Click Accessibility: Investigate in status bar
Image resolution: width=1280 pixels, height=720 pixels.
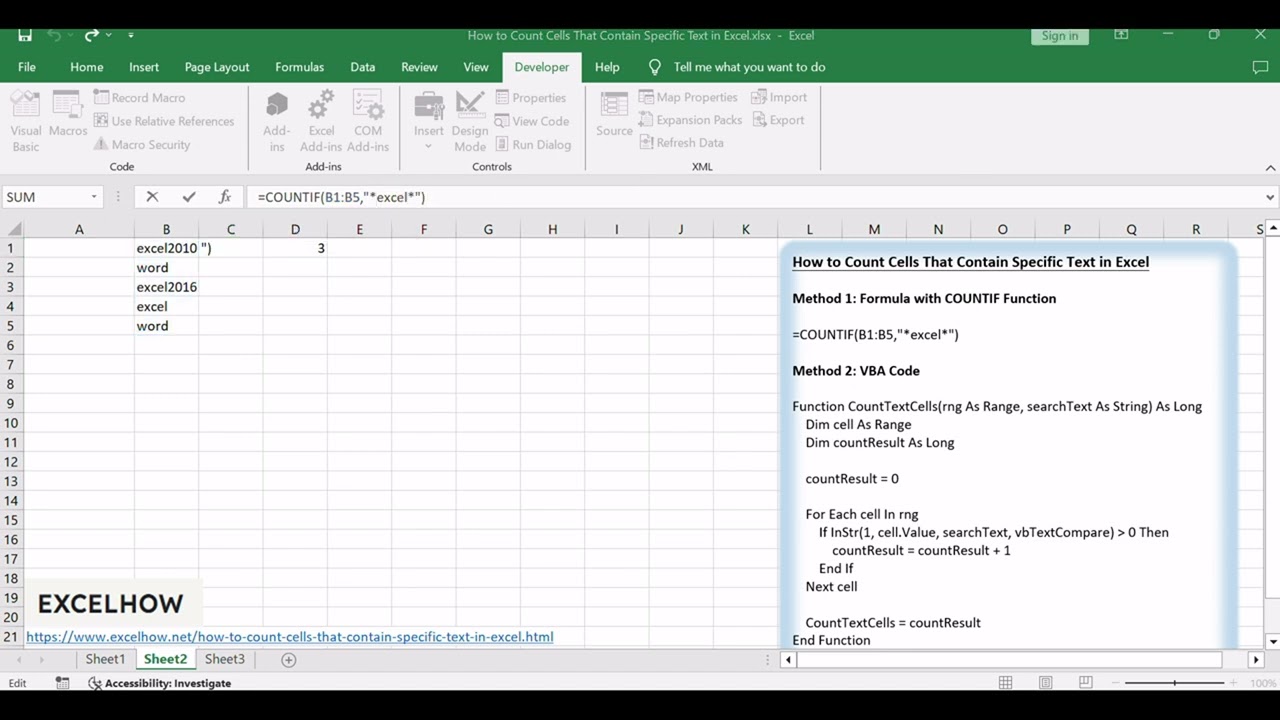pyautogui.click(x=160, y=683)
